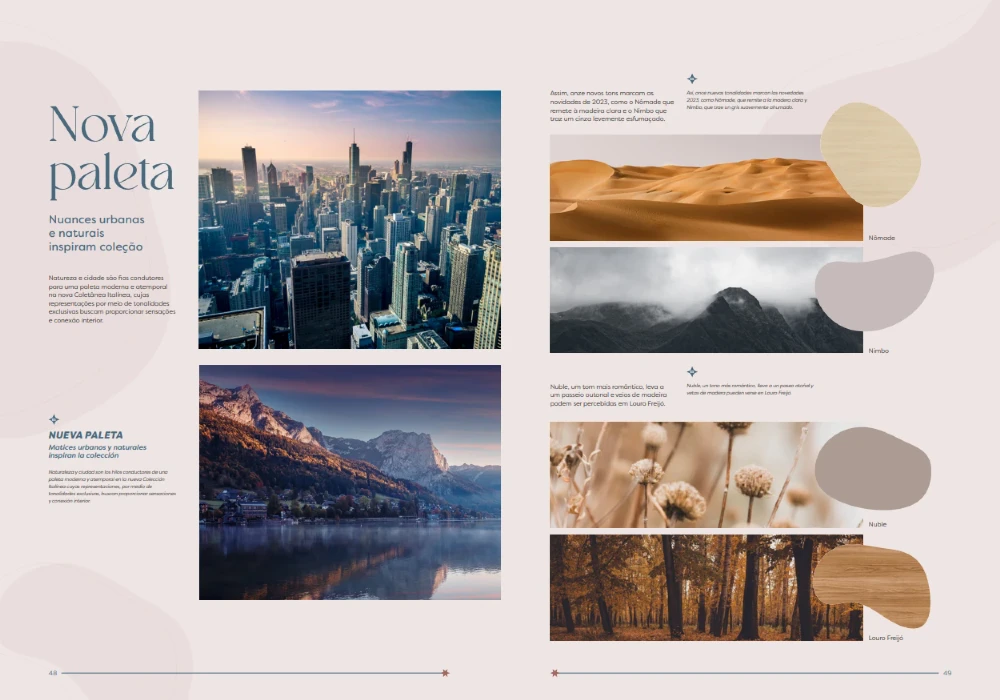
Task: Click the red star starting the right footer line
Action: (x=555, y=673)
